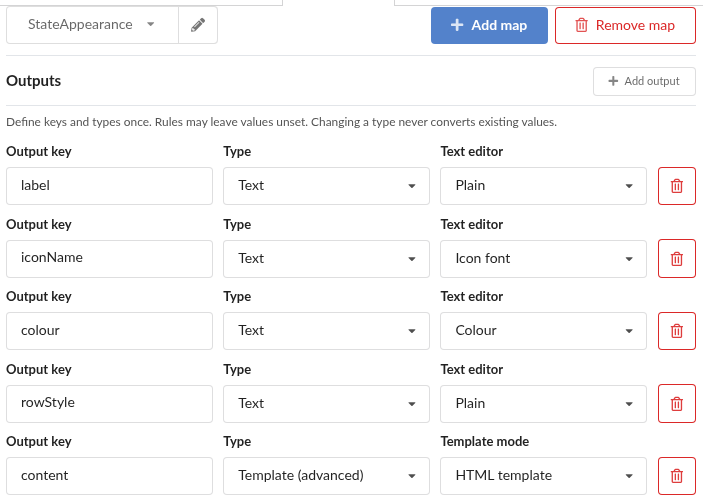Delete the colour output row
This screenshot has width=703, height=502.
[x=677, y=331]
